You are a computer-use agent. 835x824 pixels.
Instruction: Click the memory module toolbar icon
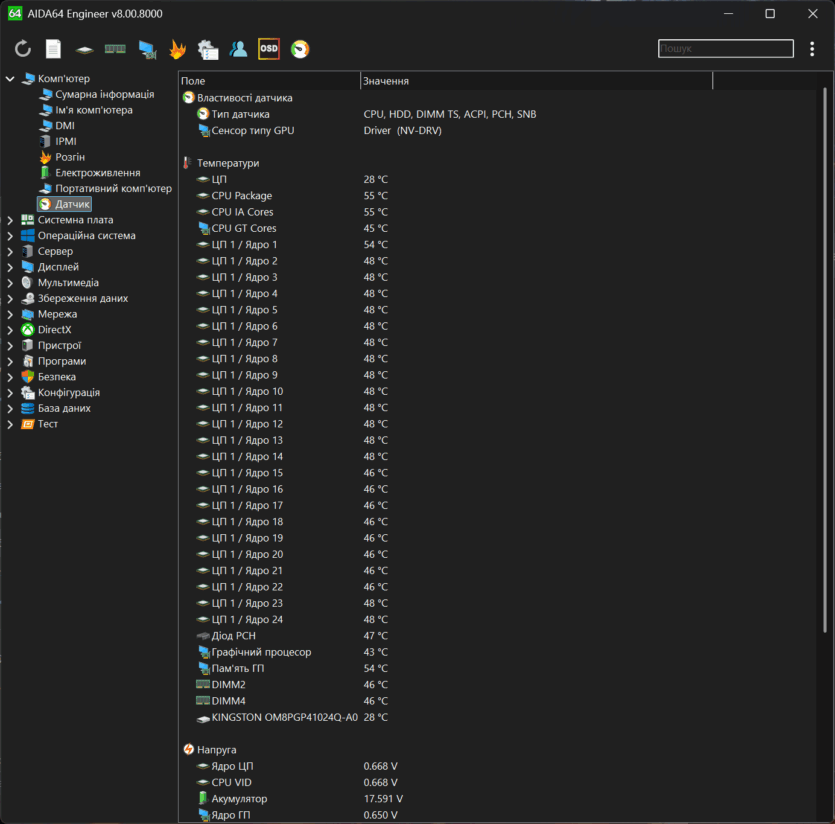point(115,49)
